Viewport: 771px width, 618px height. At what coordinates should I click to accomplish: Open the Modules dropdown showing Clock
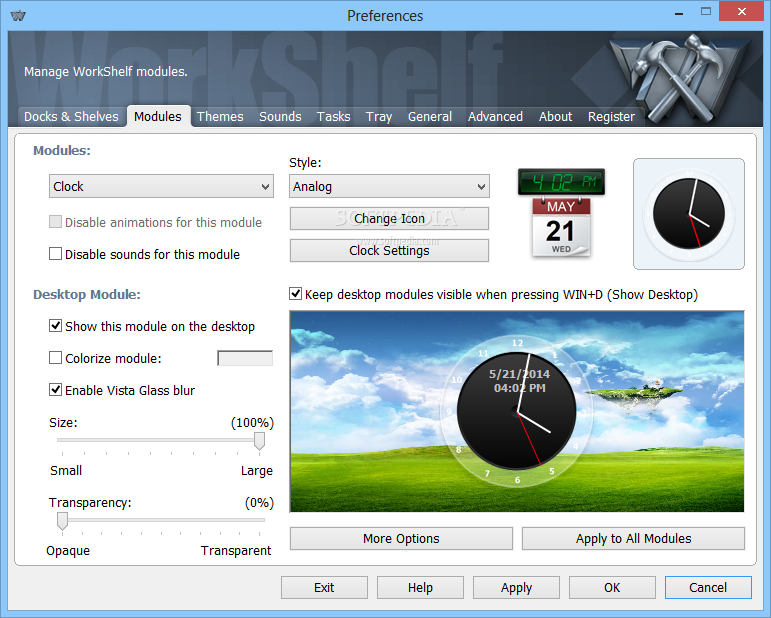161,186
